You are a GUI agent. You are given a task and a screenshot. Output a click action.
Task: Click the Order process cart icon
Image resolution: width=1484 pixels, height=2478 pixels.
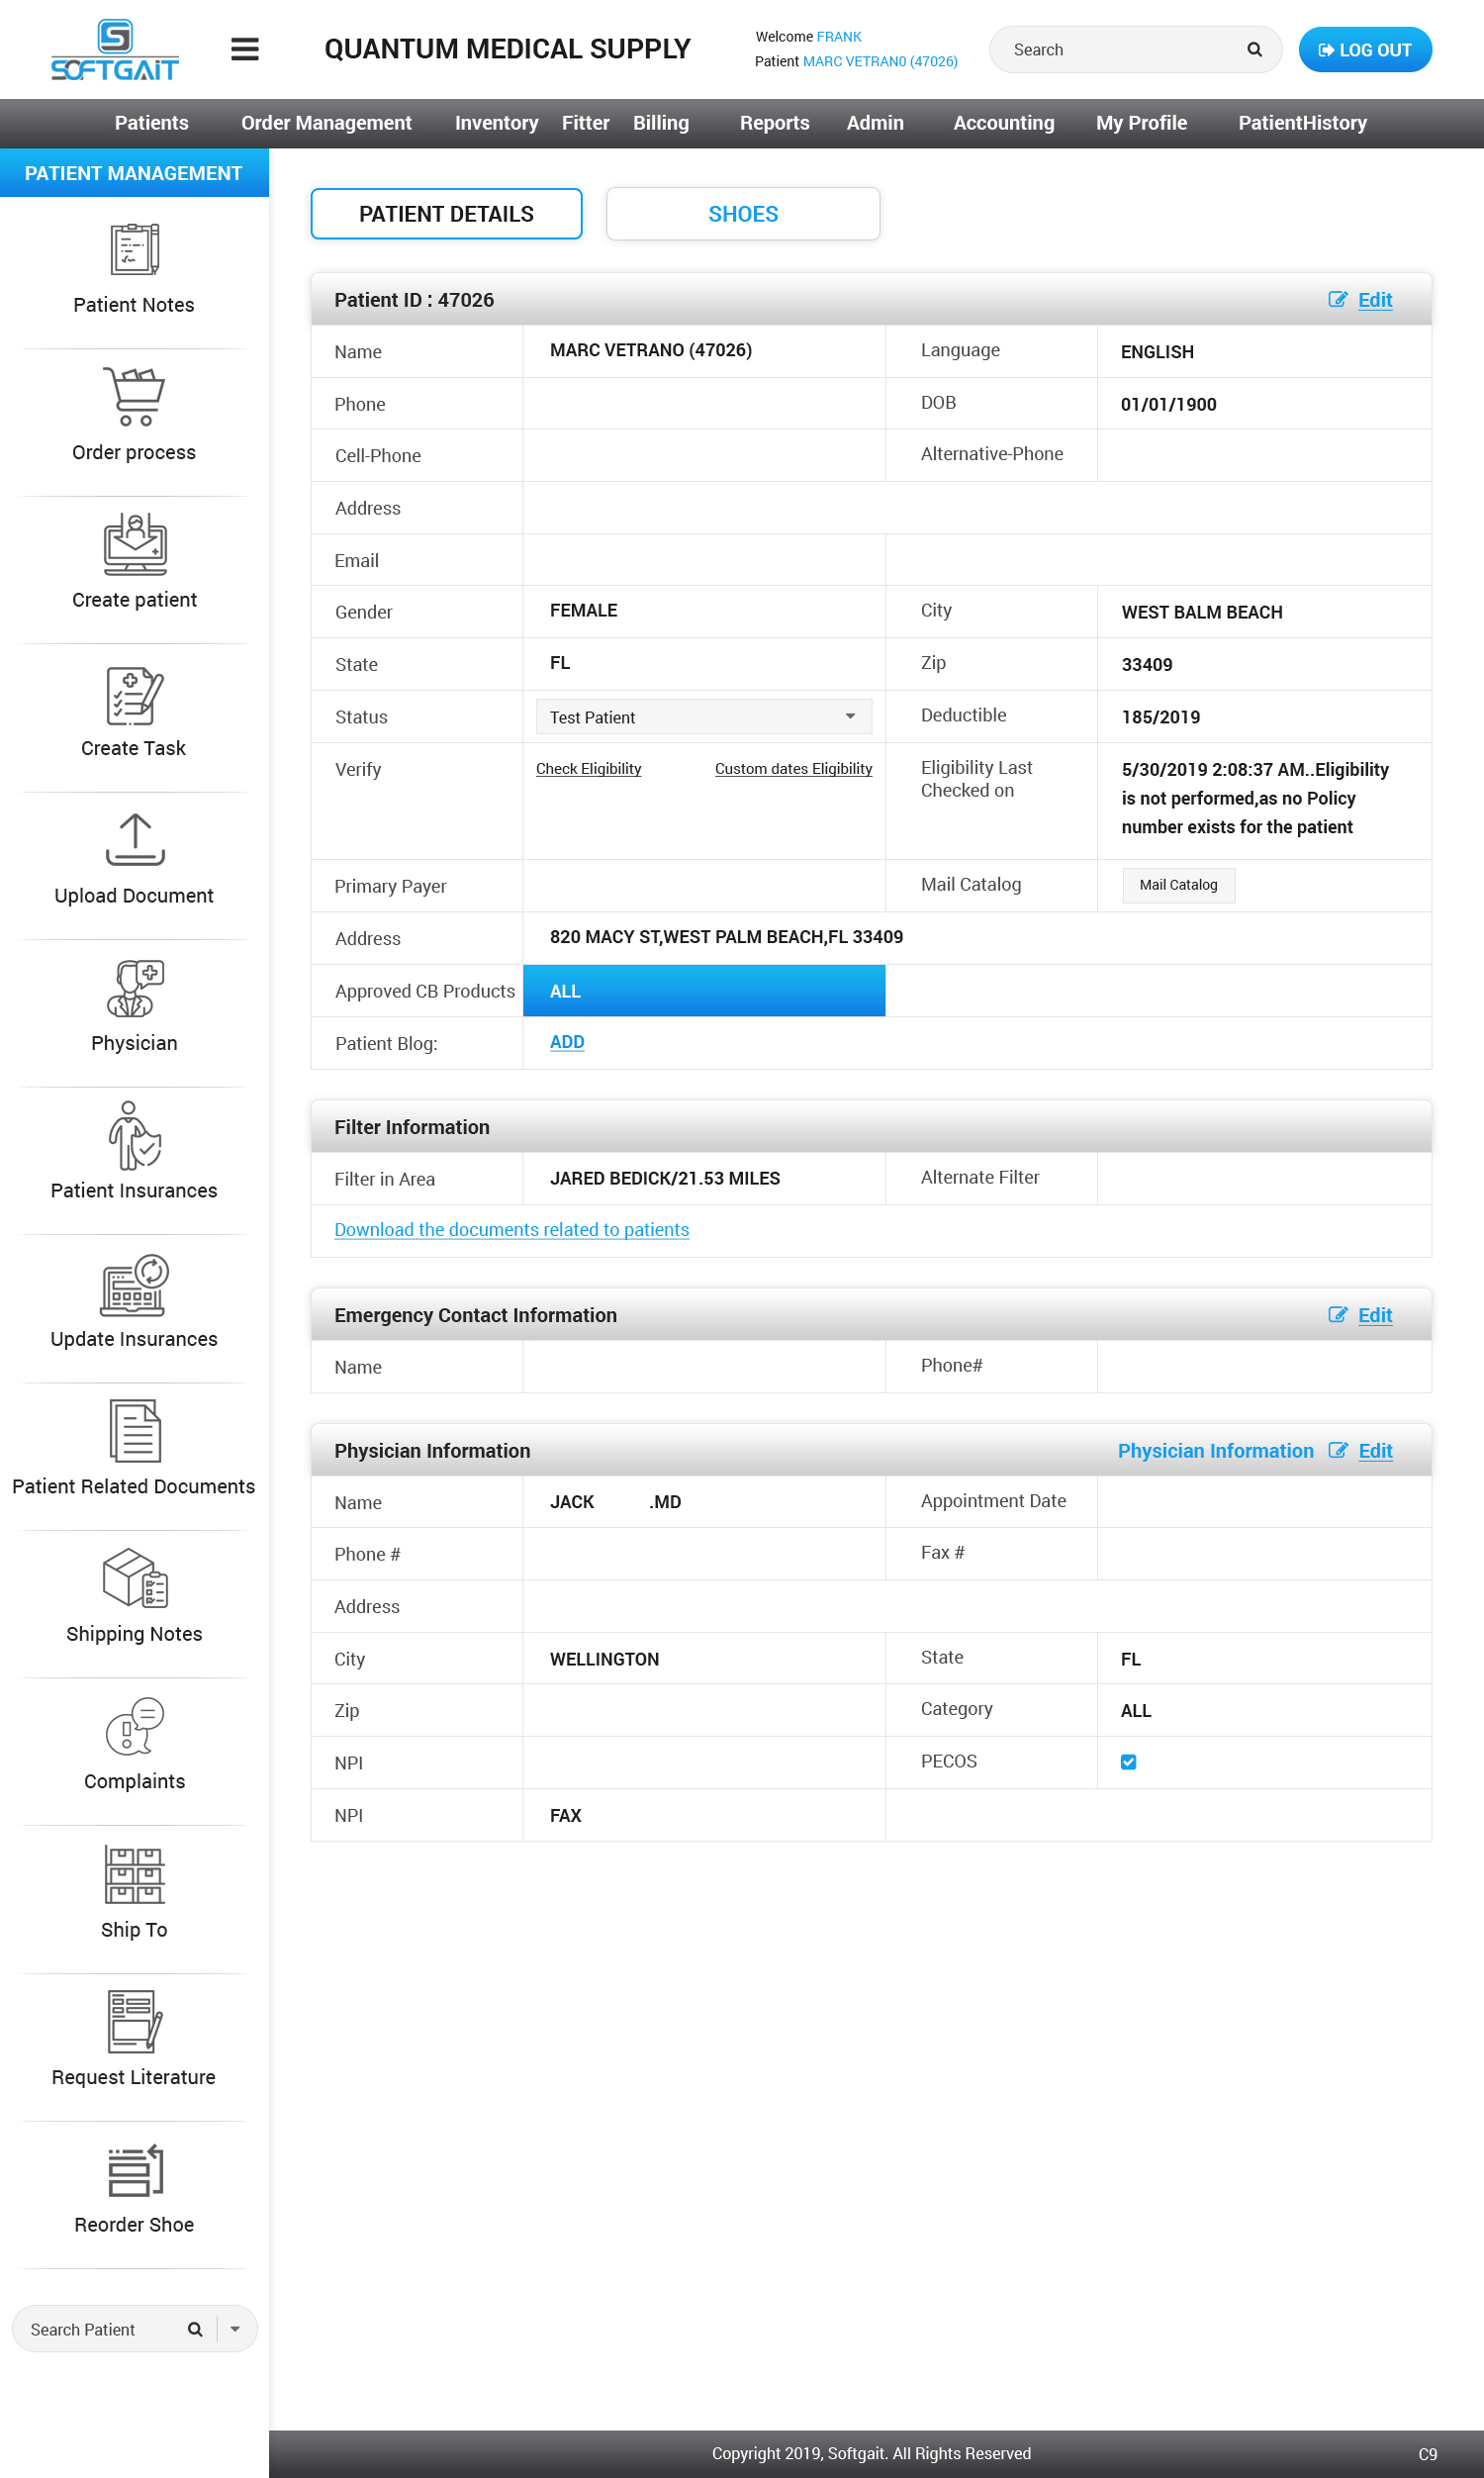tap(134, 397)
